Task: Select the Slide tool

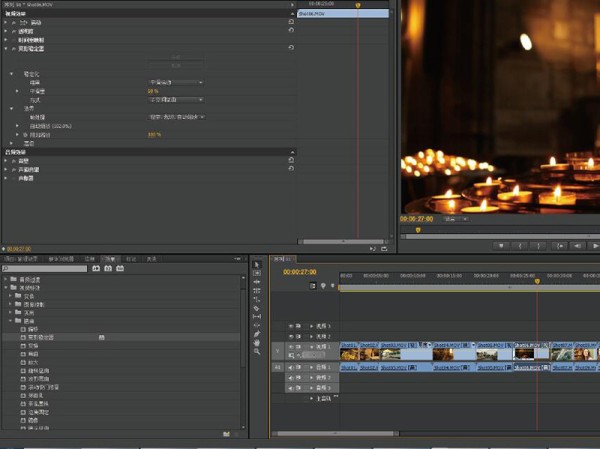Action: click(257, 326)
